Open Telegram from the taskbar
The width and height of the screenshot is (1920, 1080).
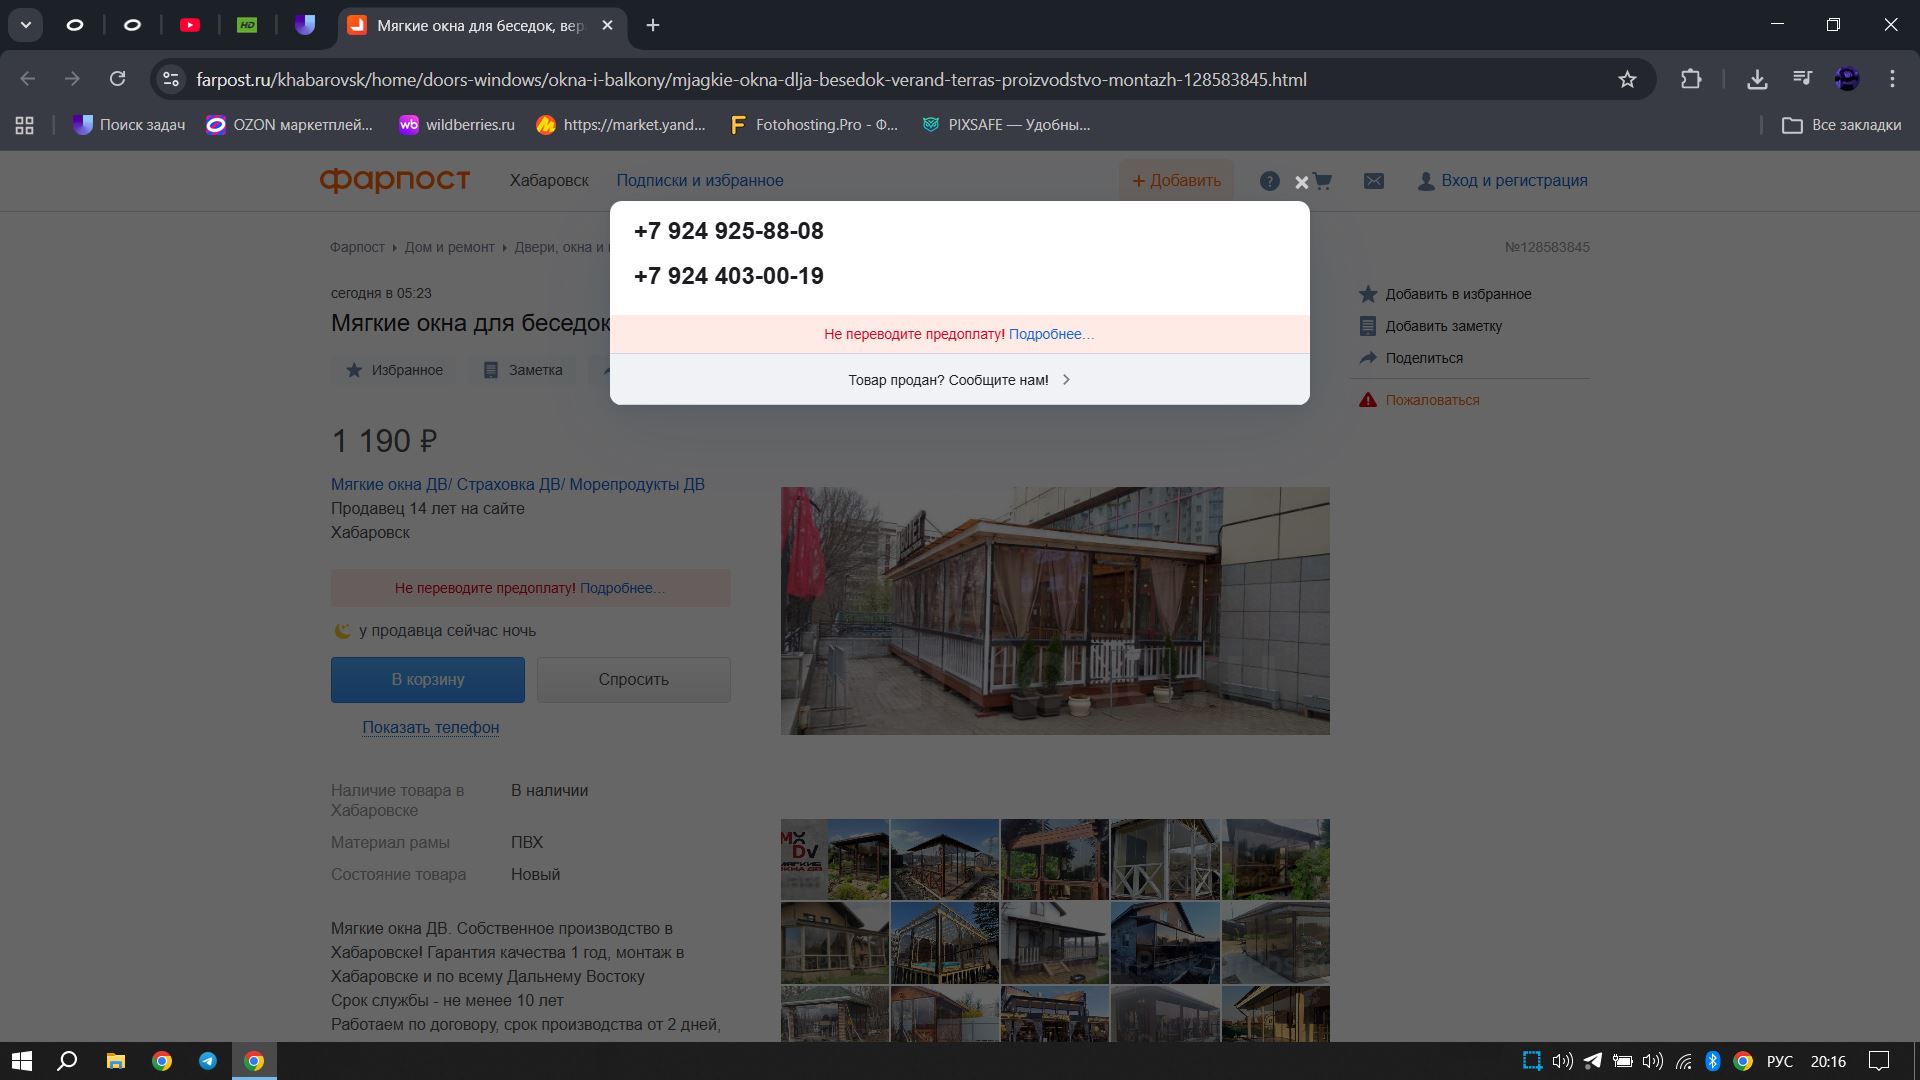208,1061
